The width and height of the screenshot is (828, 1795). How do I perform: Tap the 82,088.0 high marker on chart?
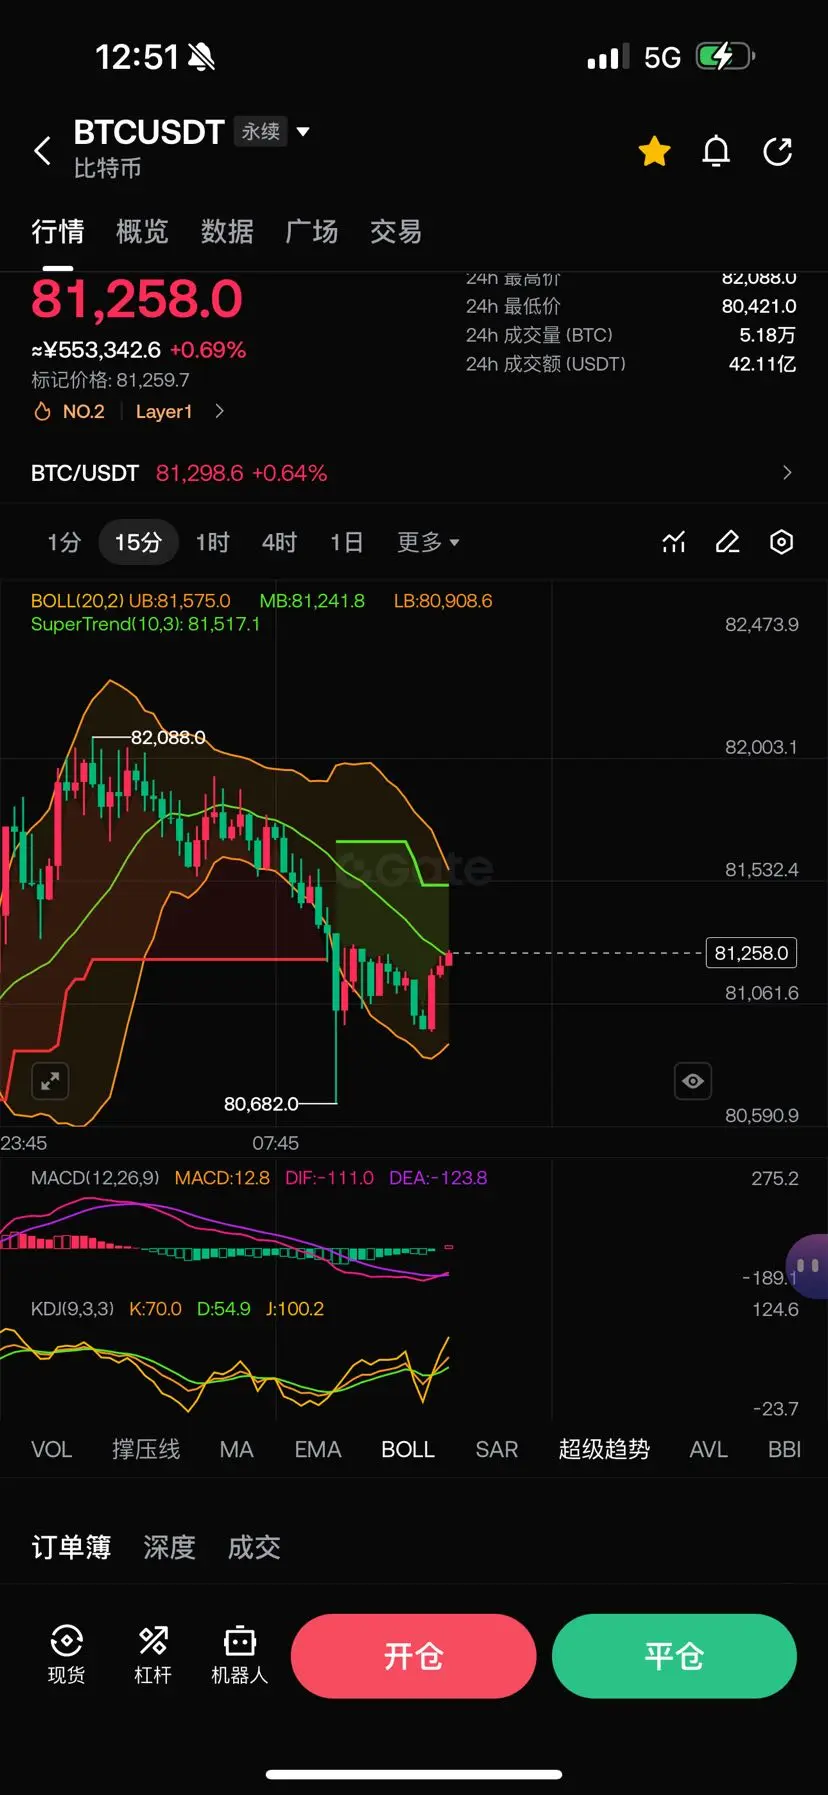168,738
